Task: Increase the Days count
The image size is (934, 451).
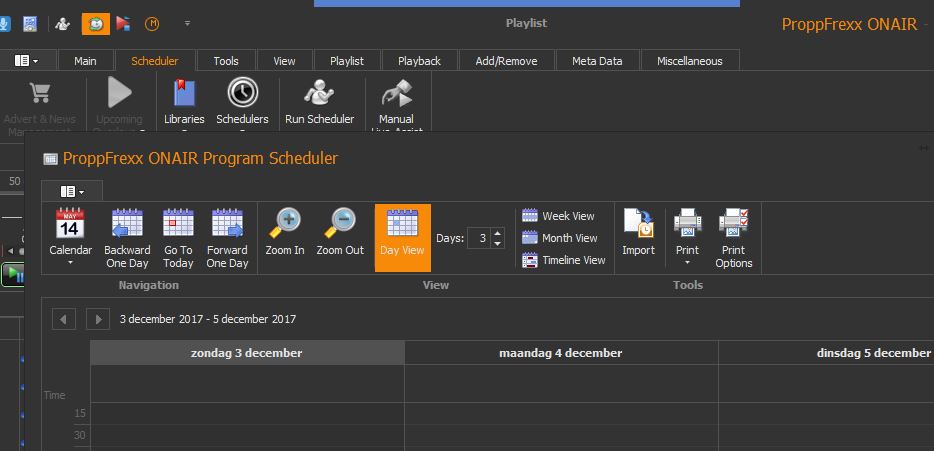Action: click(x=498, y=233)
